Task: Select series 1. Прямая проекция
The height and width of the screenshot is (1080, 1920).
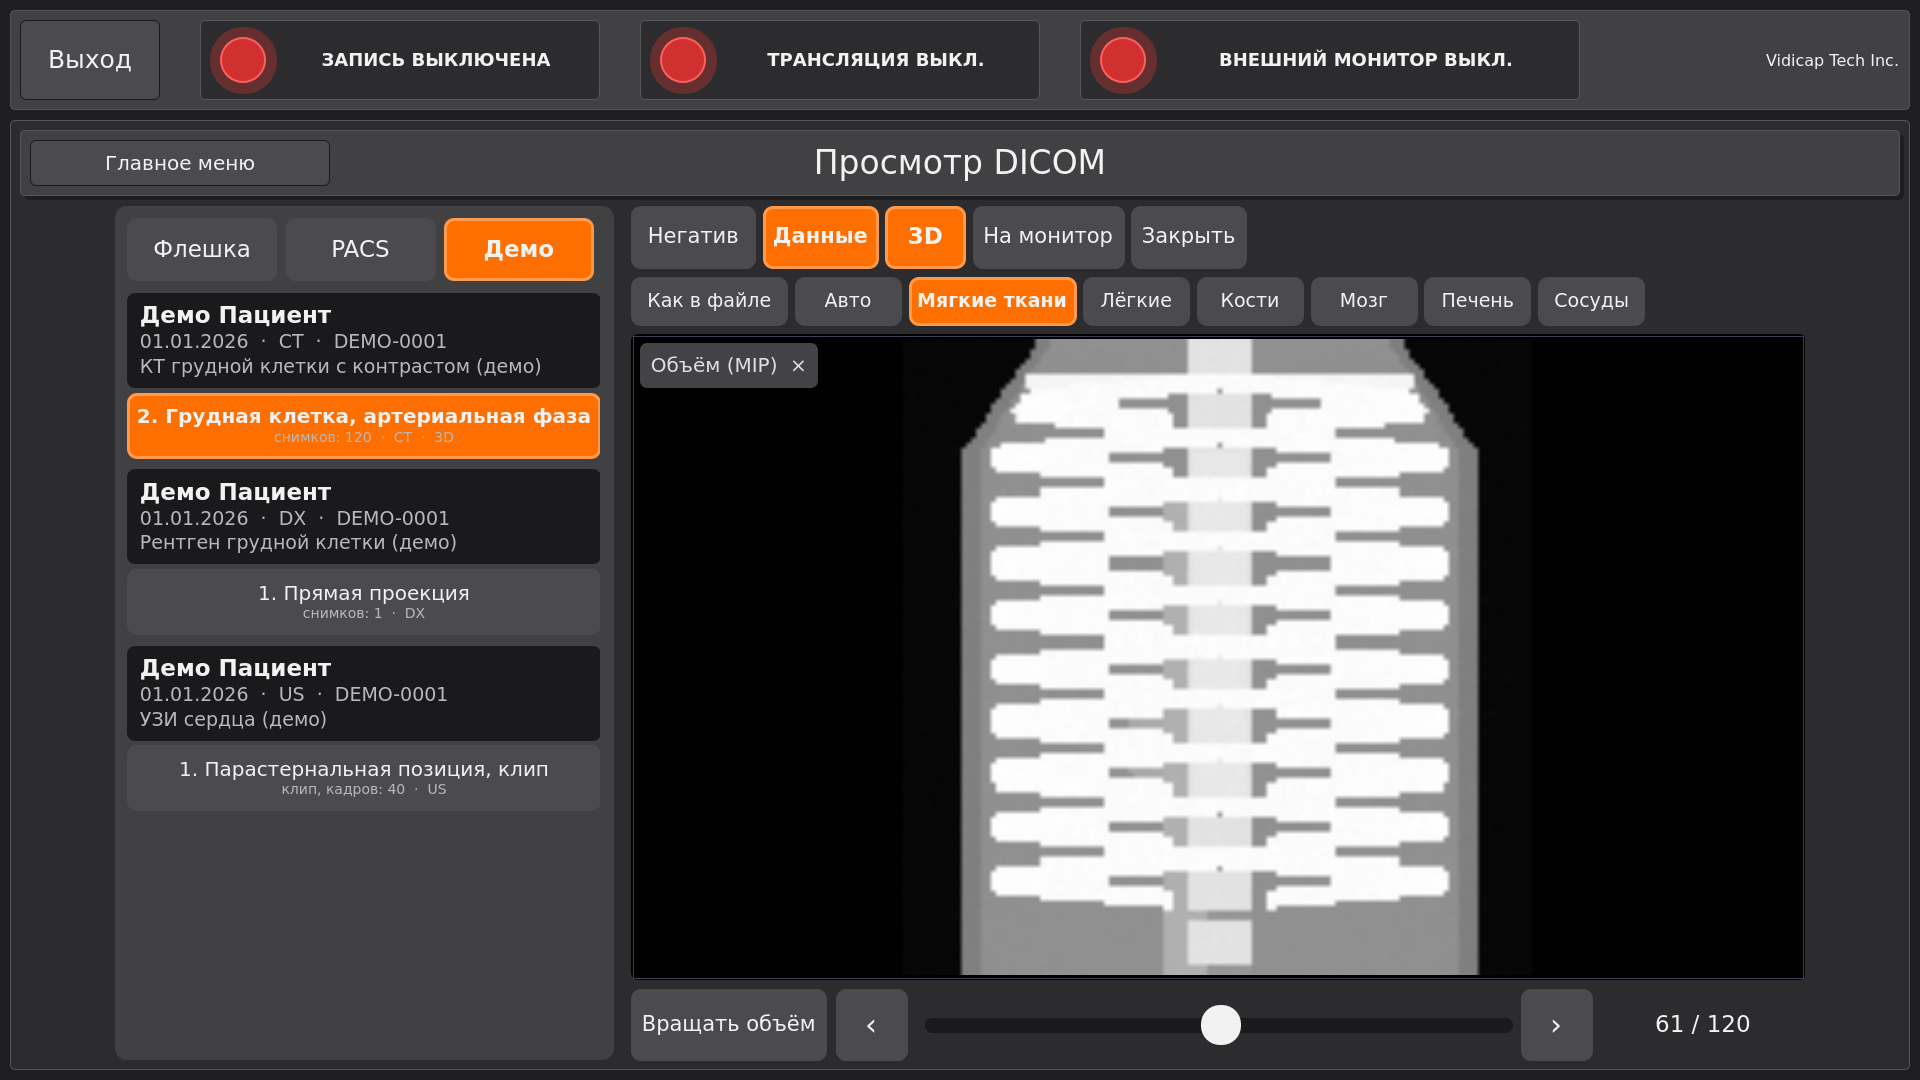Action: (x=363, y=602)
